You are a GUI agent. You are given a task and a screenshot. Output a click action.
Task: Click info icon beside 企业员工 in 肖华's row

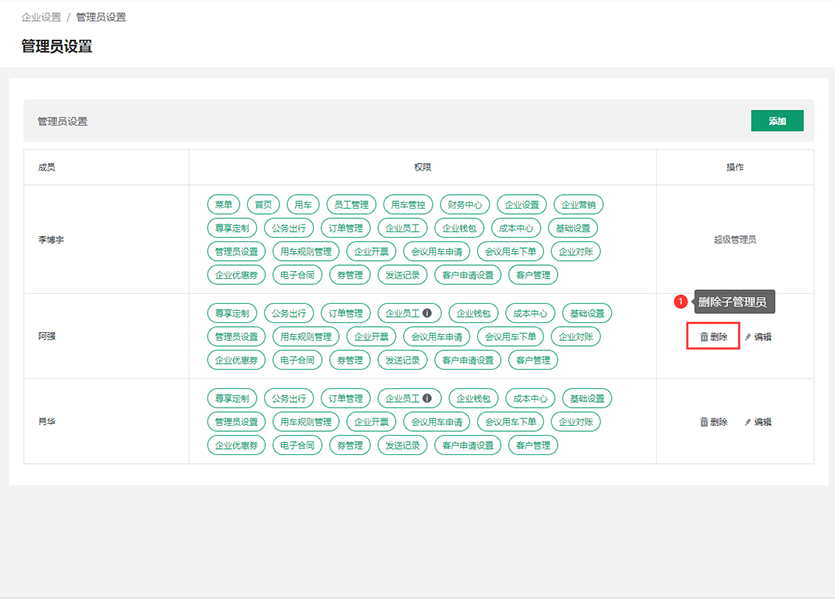tap(427, 398)
